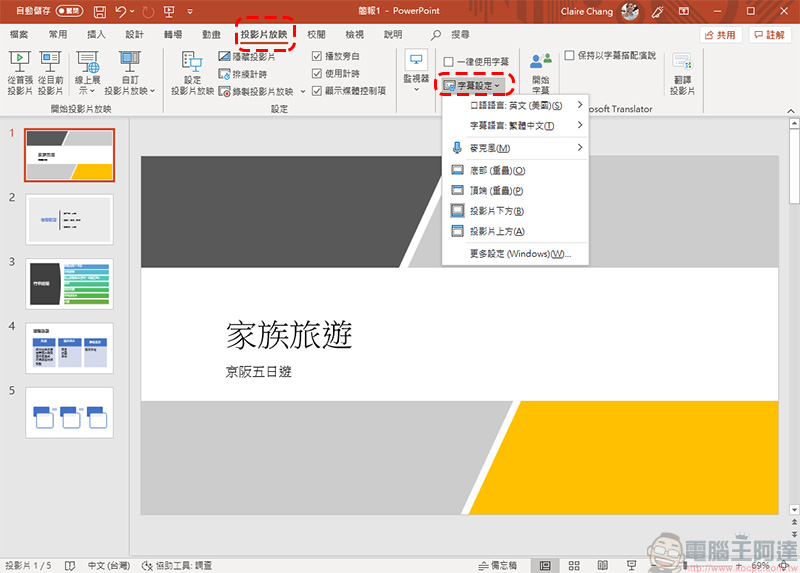Viewport: 800px width, 573px height.
Task: Select Above Slide (投影片上方) position
Action: [515, 232]
